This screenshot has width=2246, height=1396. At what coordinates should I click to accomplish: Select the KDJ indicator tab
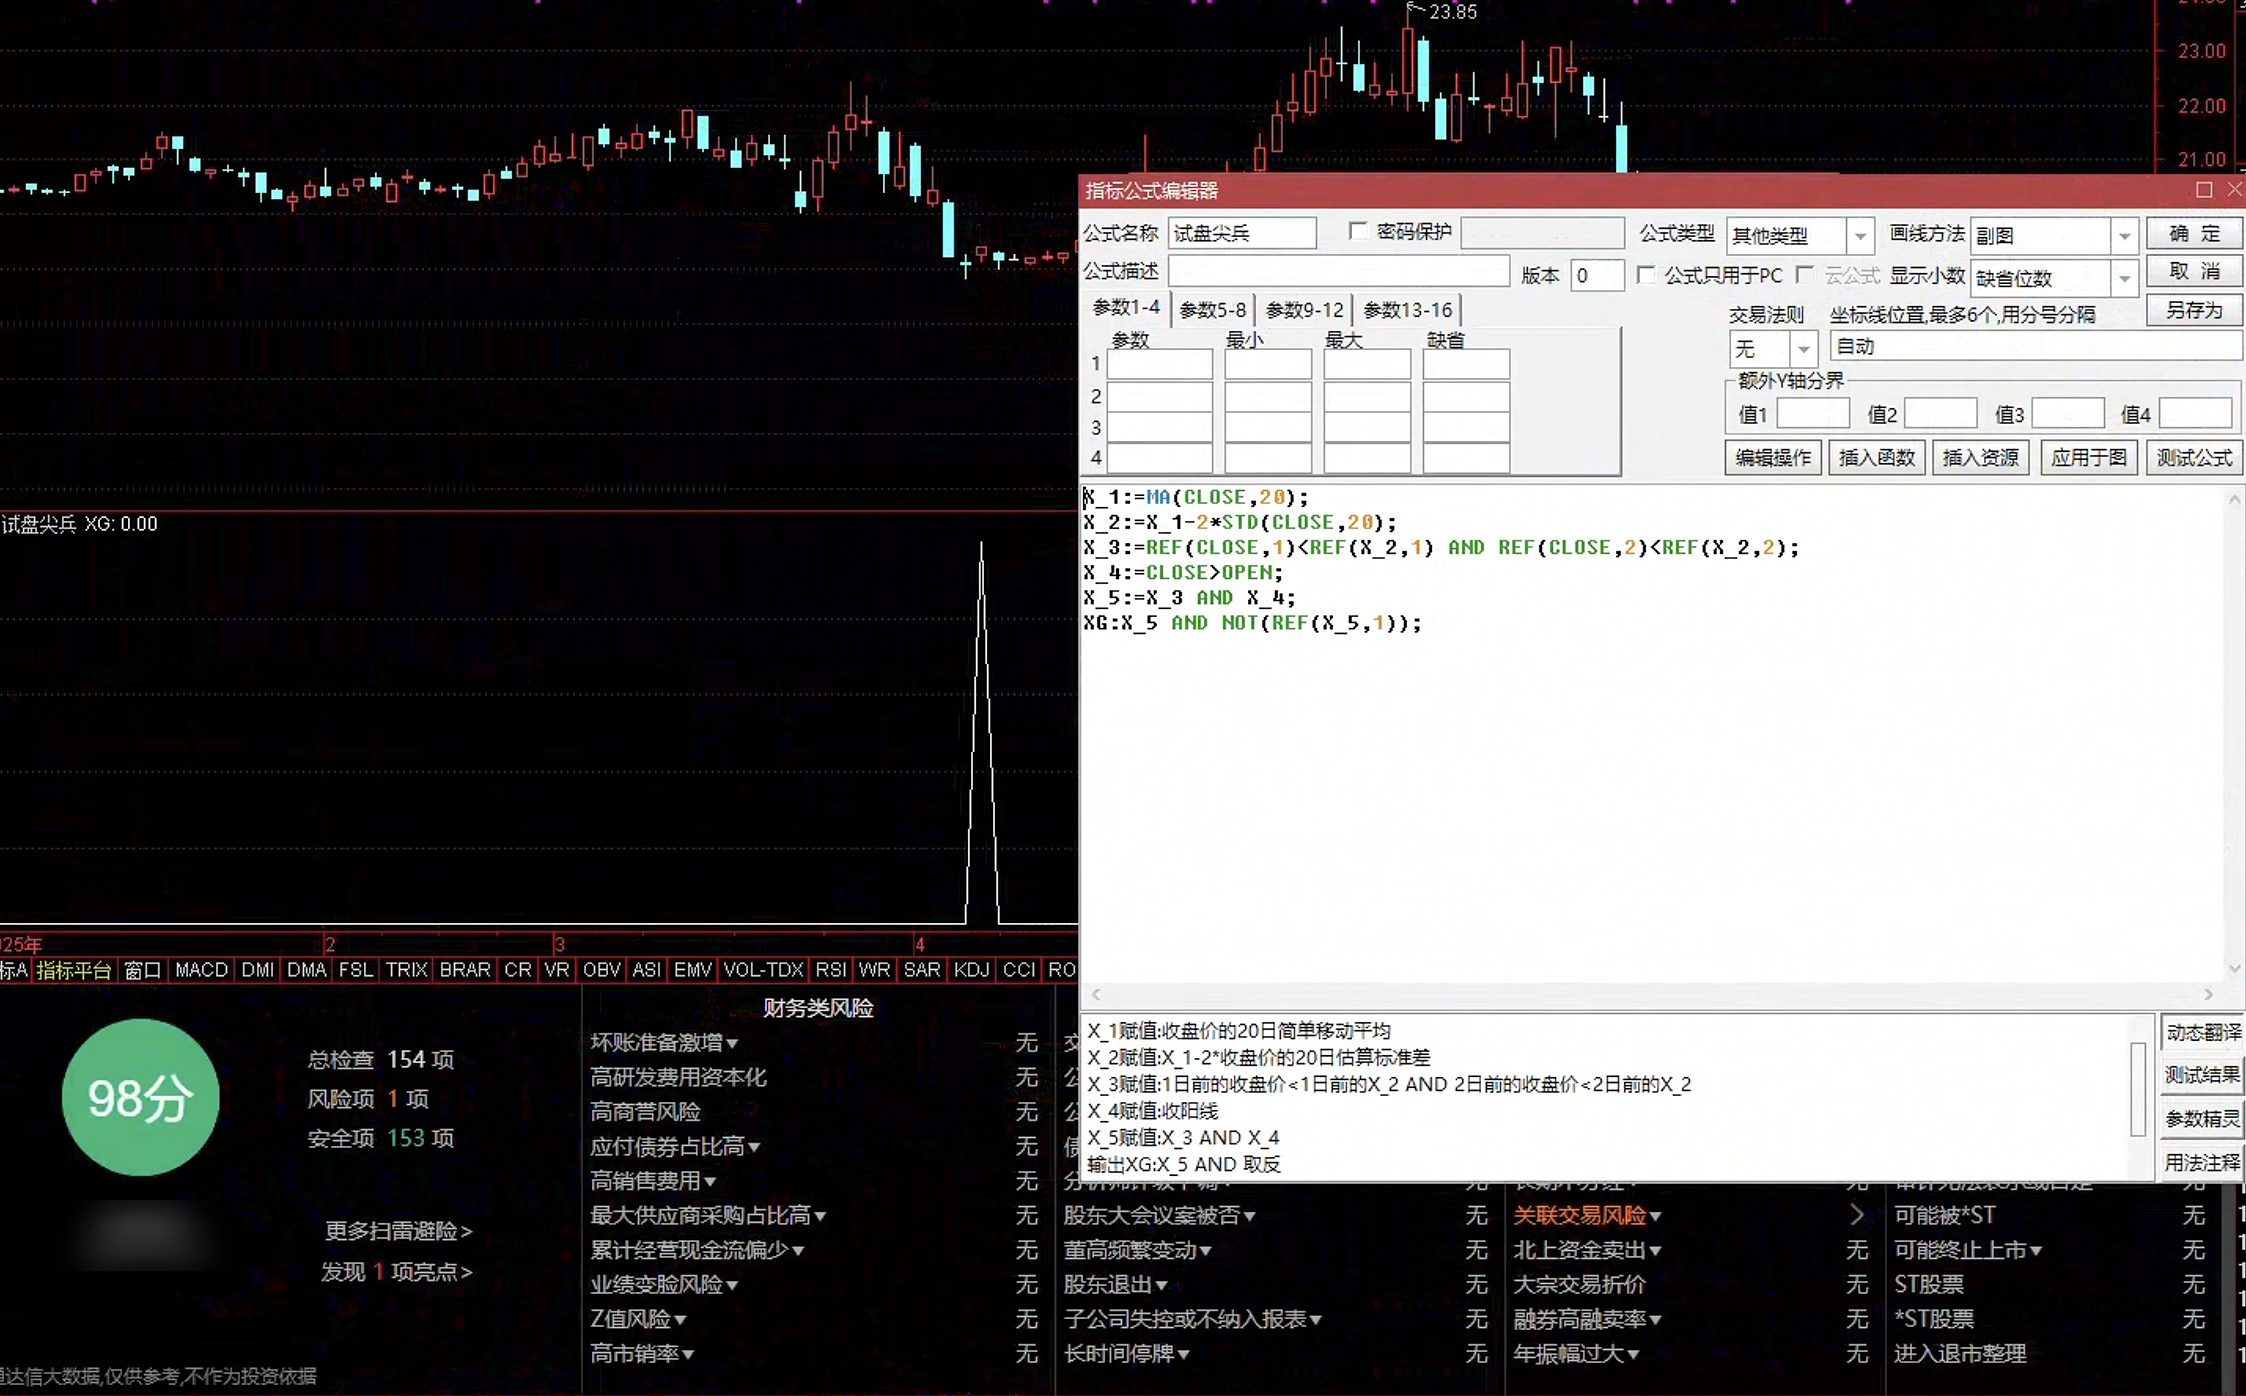coord(971,970)
